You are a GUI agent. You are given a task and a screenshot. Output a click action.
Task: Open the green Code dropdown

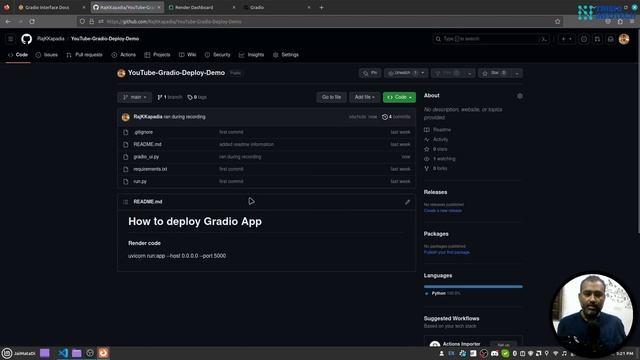tap(399, 97)
